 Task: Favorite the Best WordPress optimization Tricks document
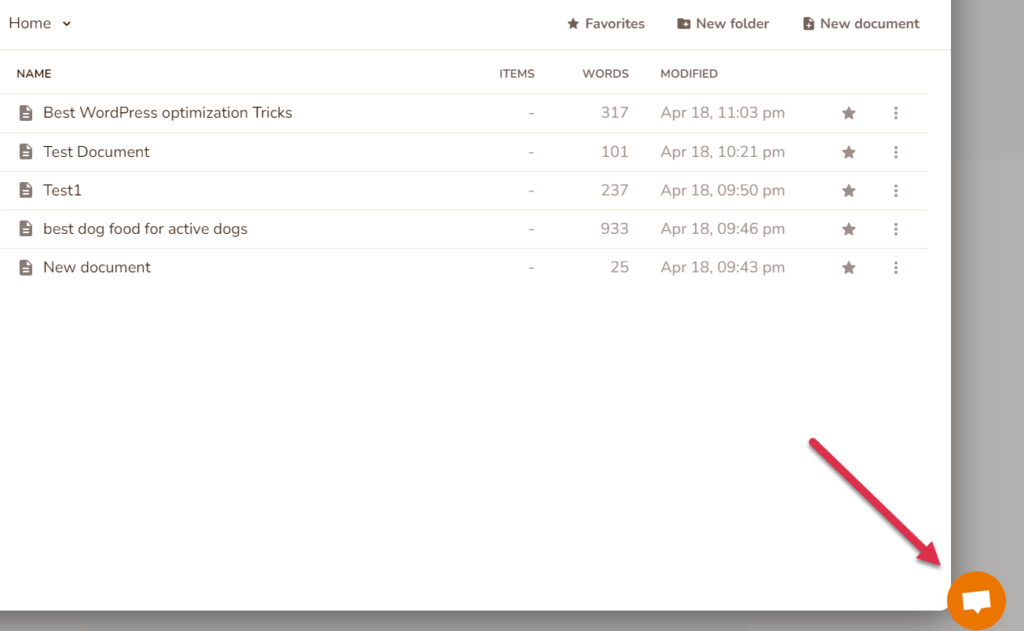849,113
